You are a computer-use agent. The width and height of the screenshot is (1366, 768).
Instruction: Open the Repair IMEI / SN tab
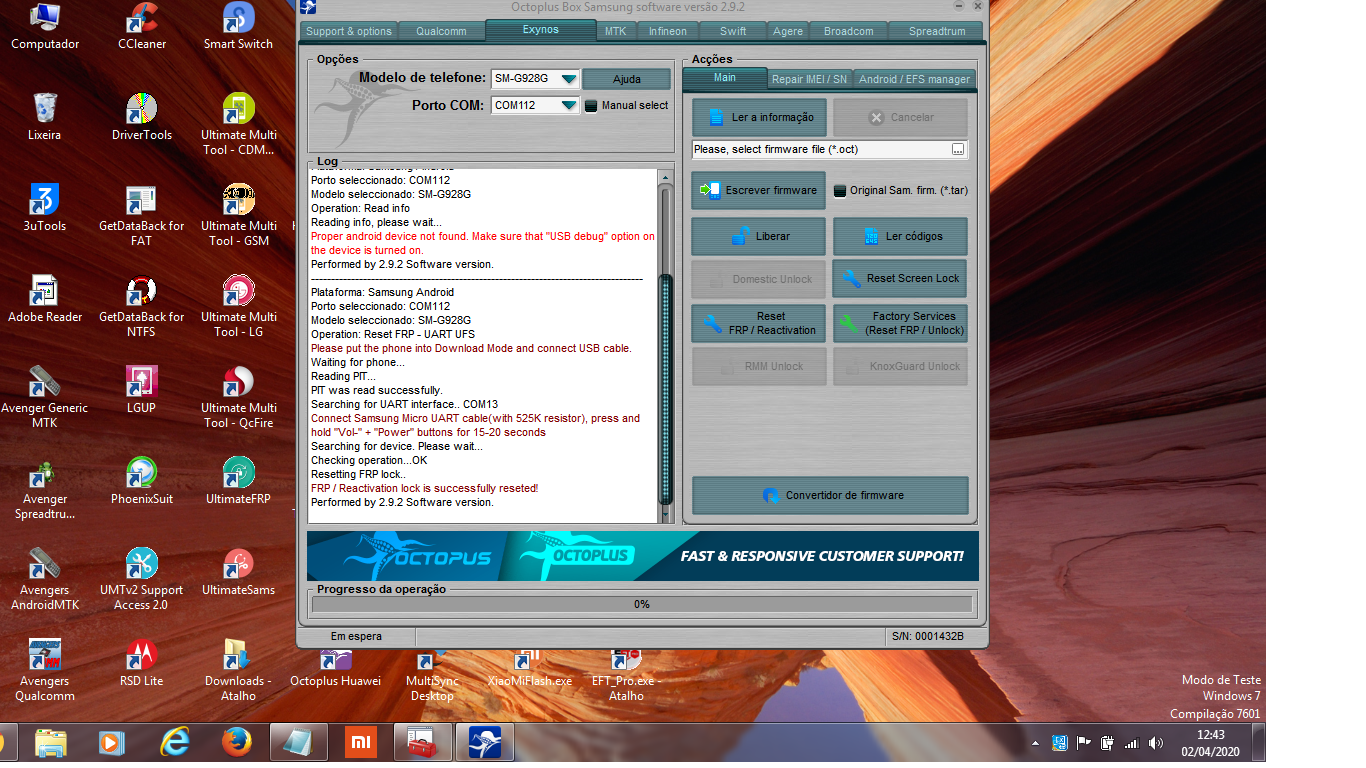809,79
